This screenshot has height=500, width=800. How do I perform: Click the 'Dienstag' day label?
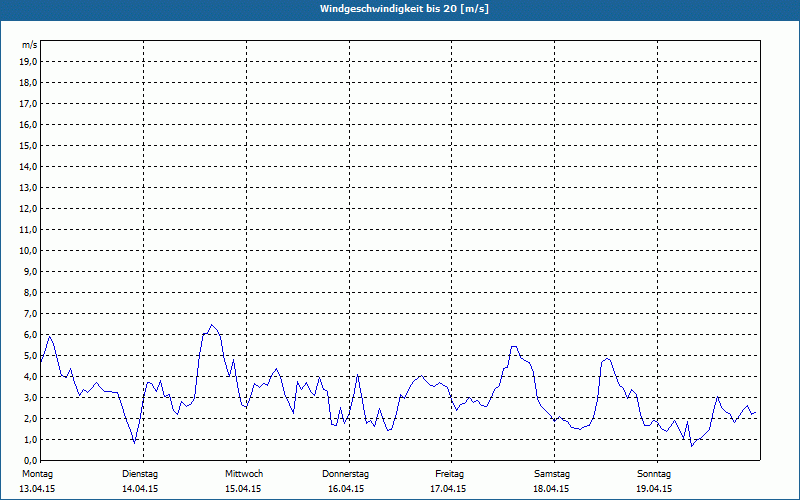(140, 474)
